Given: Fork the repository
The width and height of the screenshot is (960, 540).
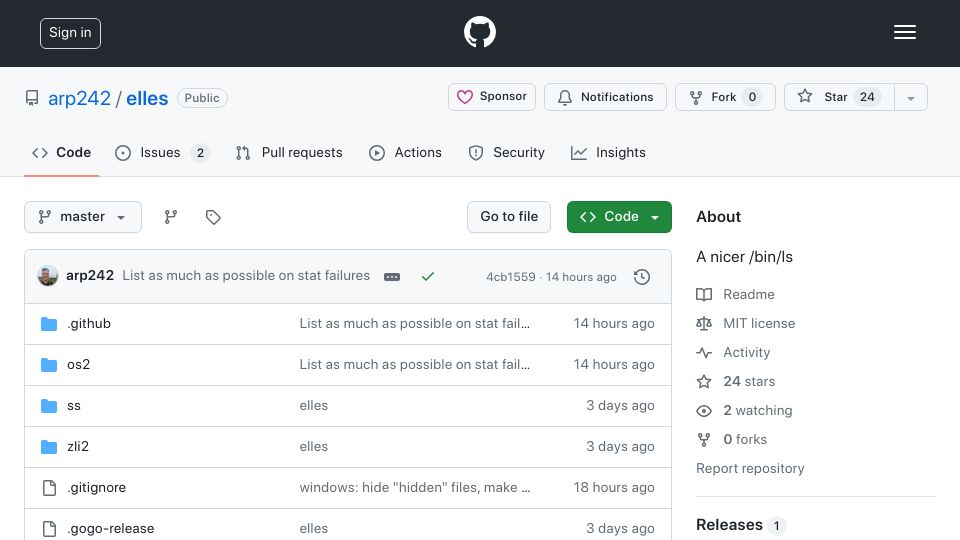Looking at the screenshot, I should click(x=725, y=97).
